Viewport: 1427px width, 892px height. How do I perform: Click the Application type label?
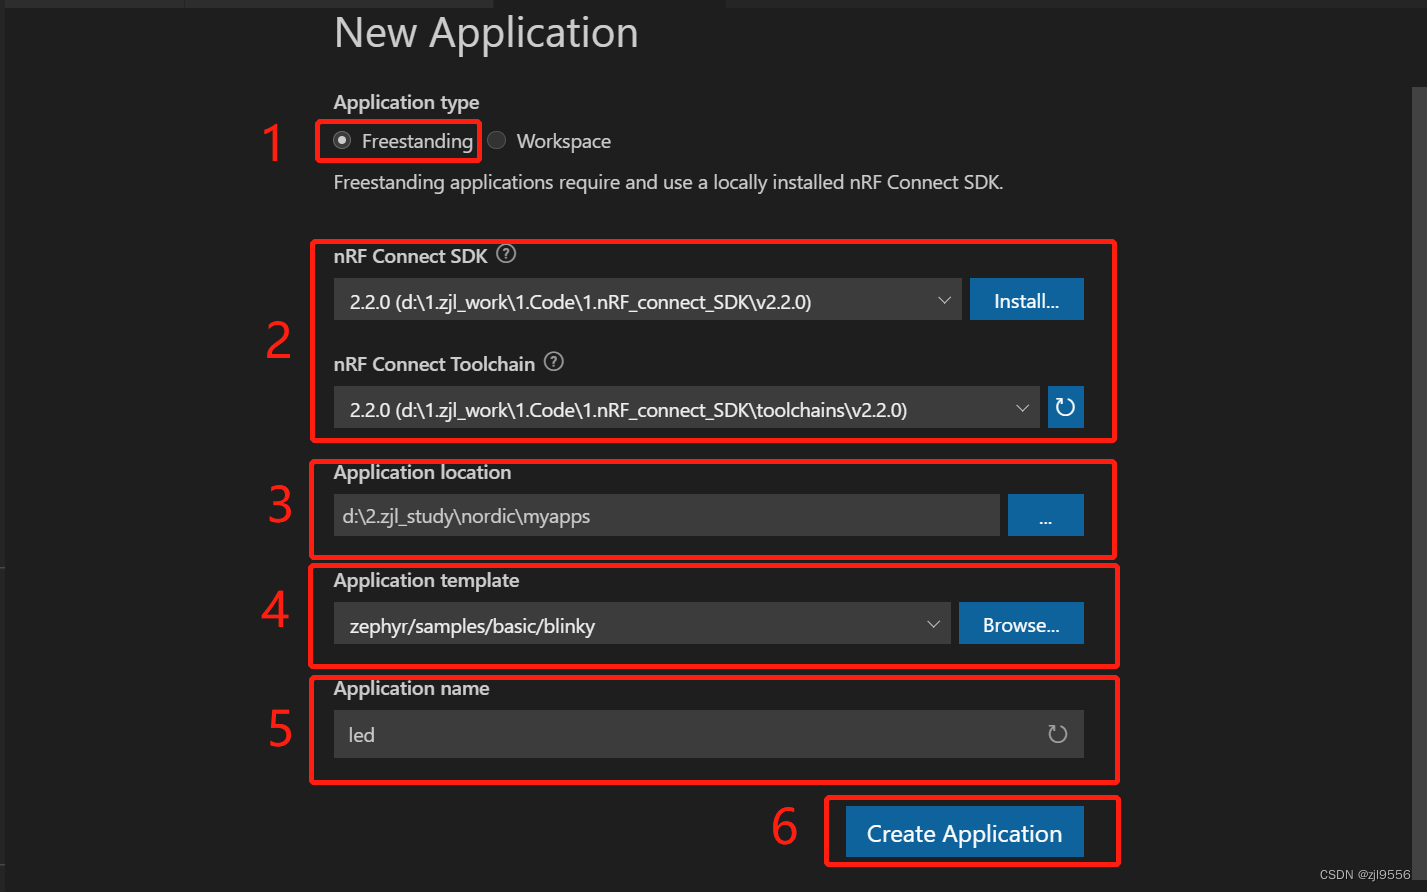(x=406, y=102)
